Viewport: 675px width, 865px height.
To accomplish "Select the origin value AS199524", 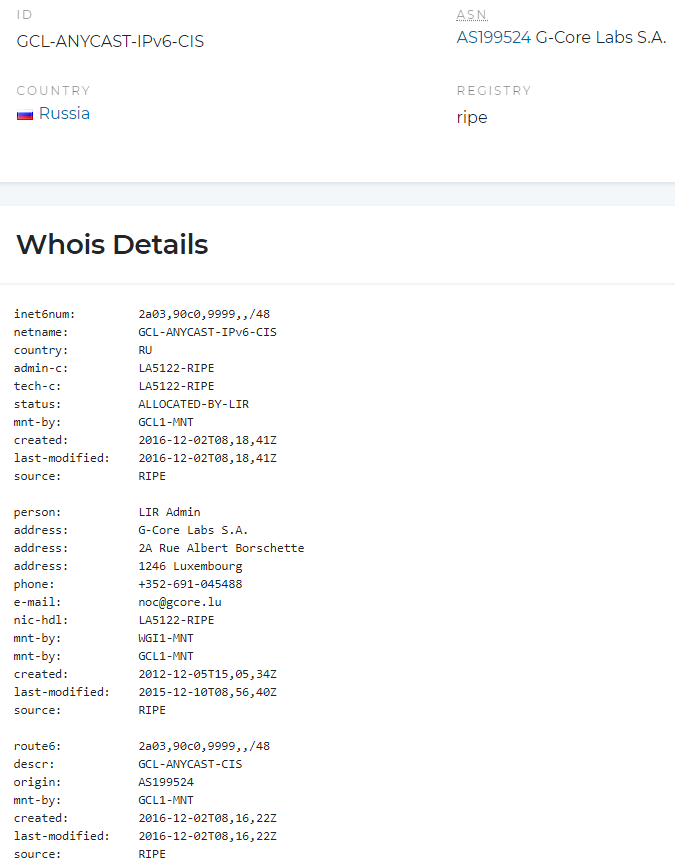I will coord(166,782).
